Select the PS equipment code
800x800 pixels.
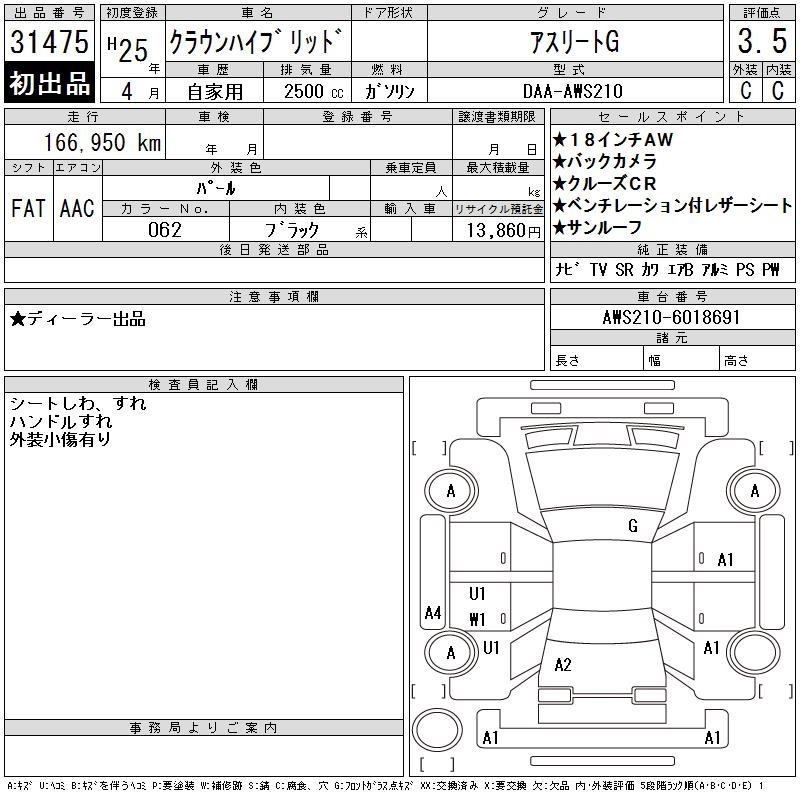point(745,269)
